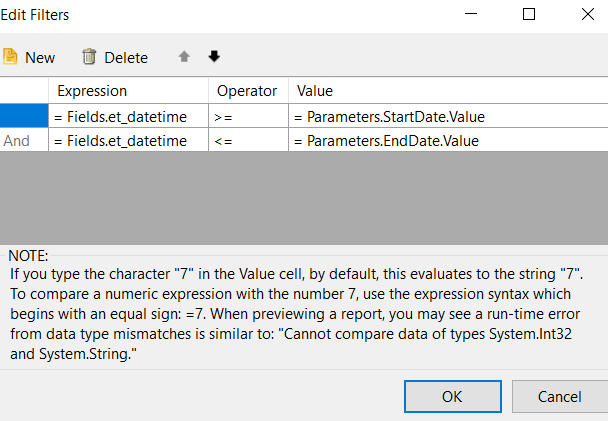Close the Edit Filters dialog
Image resolution: width=608 pixels, height=421 pixels.
585,15
